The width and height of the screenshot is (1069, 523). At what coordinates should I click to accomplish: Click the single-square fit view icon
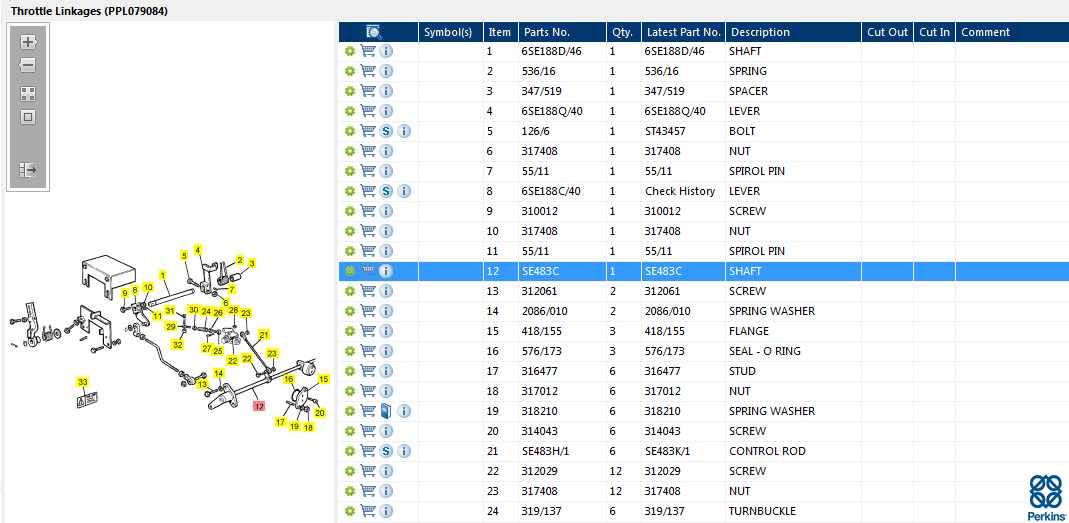click(28, 117)
